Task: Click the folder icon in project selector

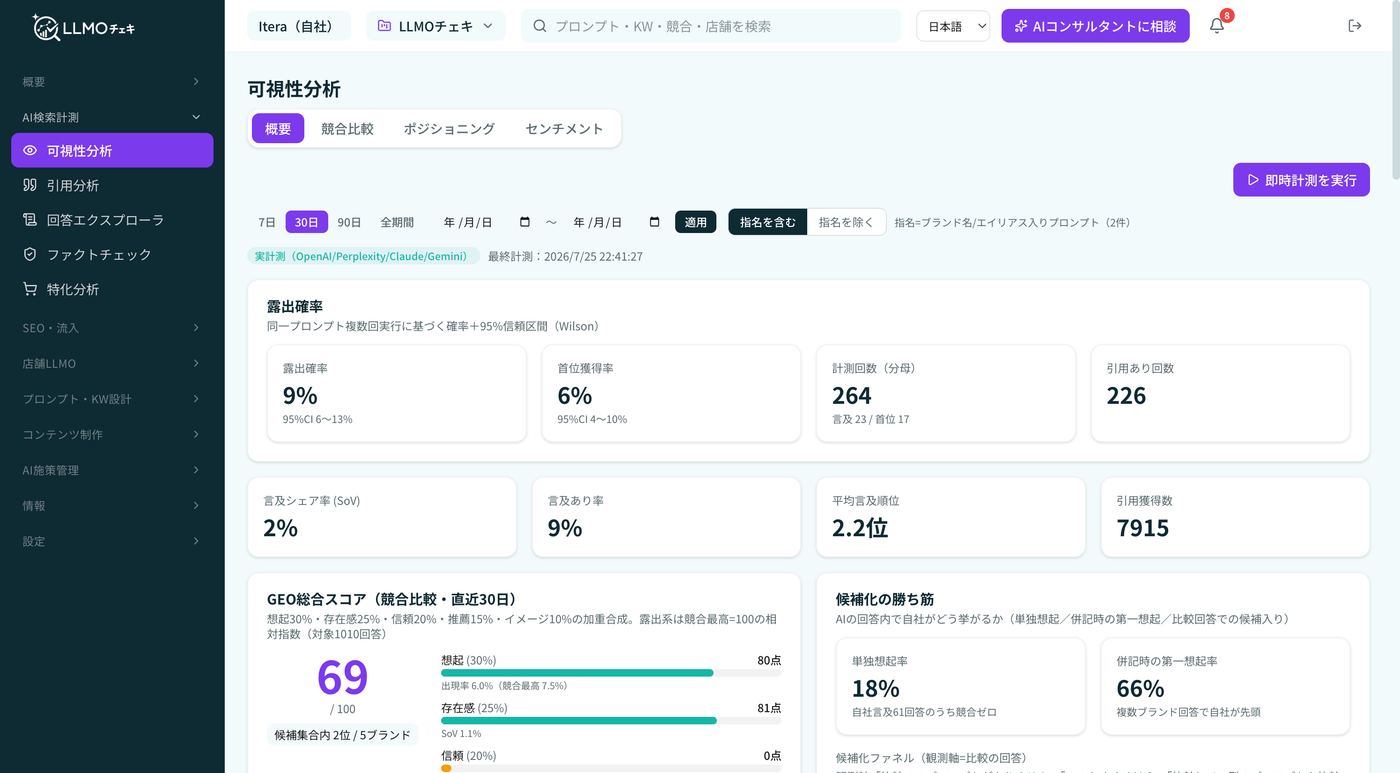Action: pos(384,26)
